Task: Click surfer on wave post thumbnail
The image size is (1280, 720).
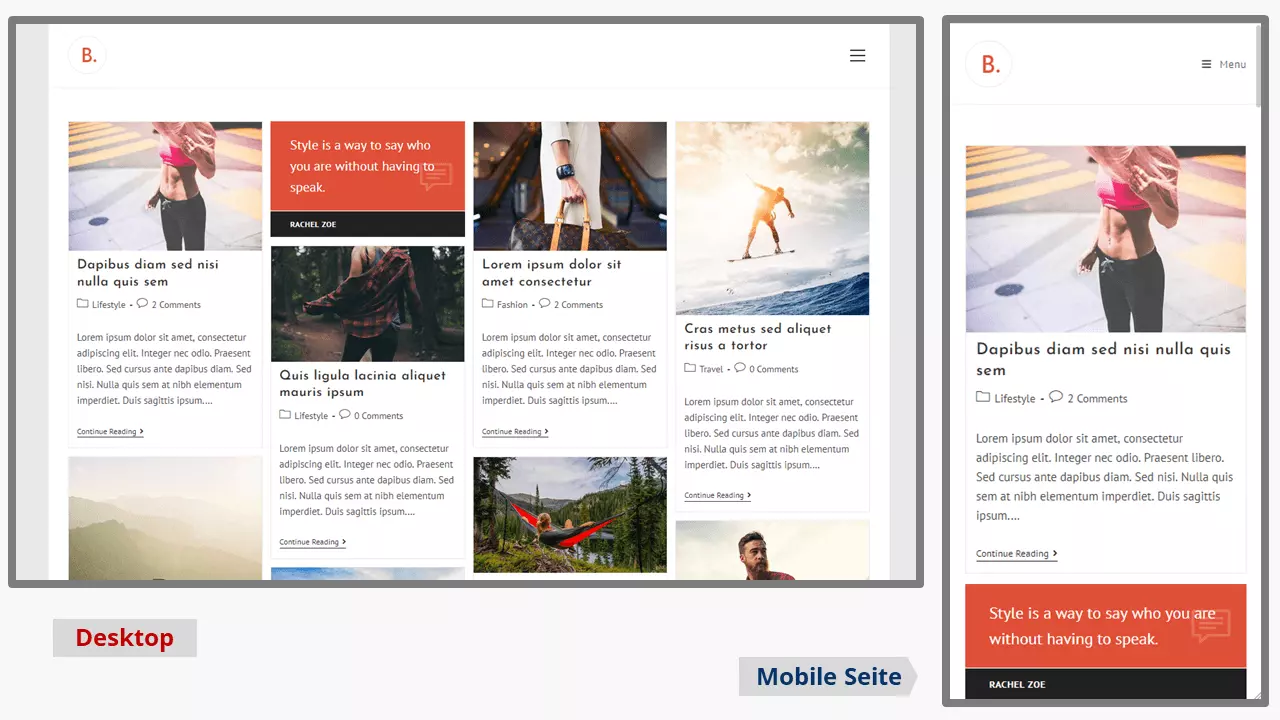Action: pyautogui.click(x=772, y=218)
